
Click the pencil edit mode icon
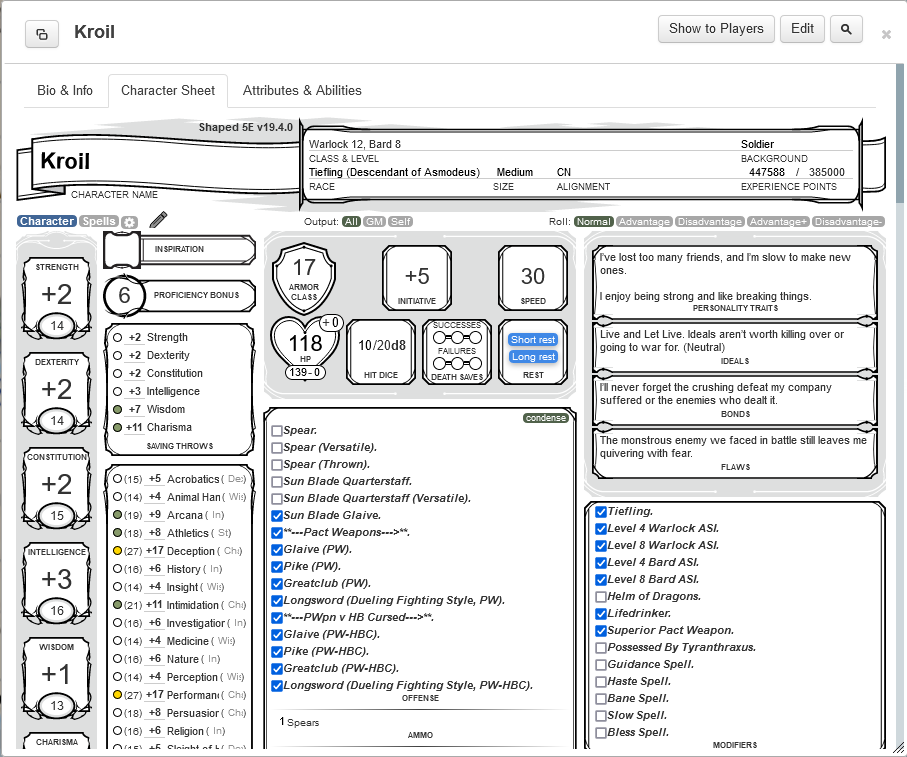click(157, 220)
